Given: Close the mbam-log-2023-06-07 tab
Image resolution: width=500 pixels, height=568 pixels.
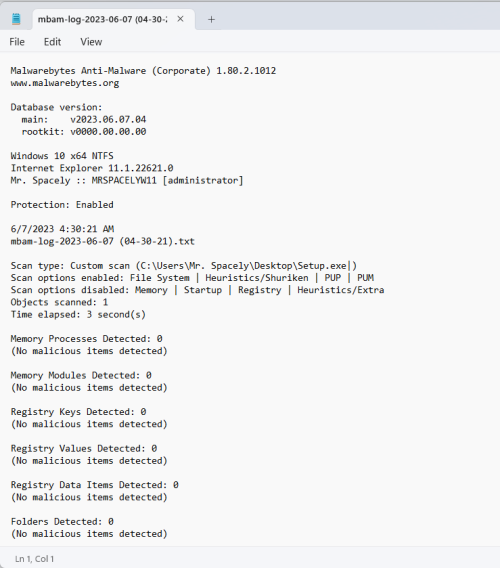Looking at the screenshot, I should (180, 19).
